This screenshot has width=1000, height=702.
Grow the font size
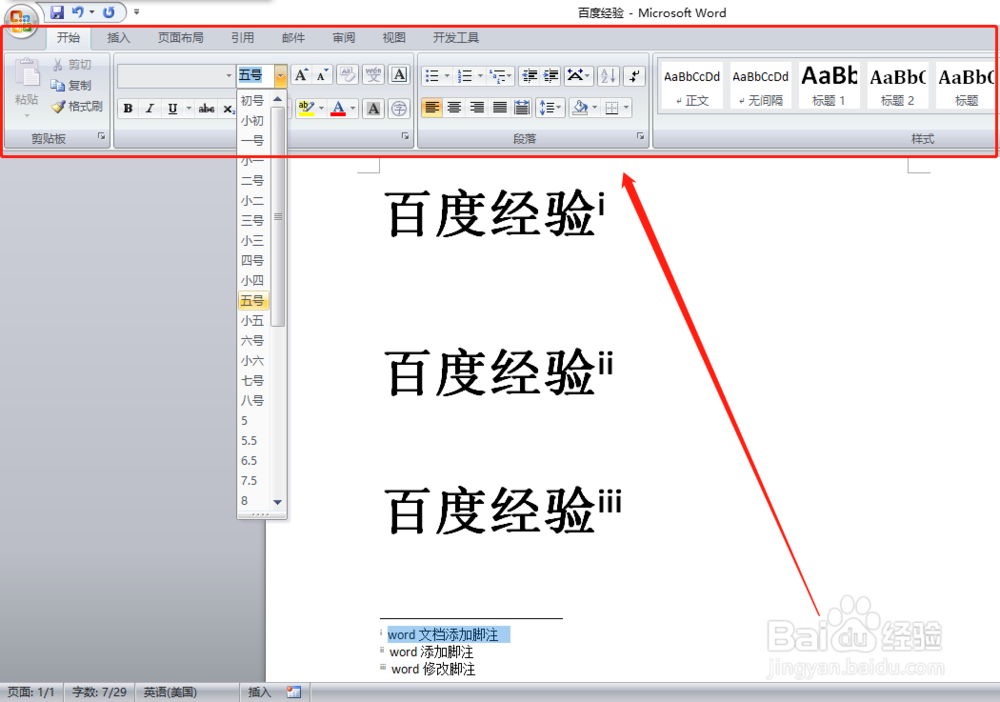click(x=301, y=75)
